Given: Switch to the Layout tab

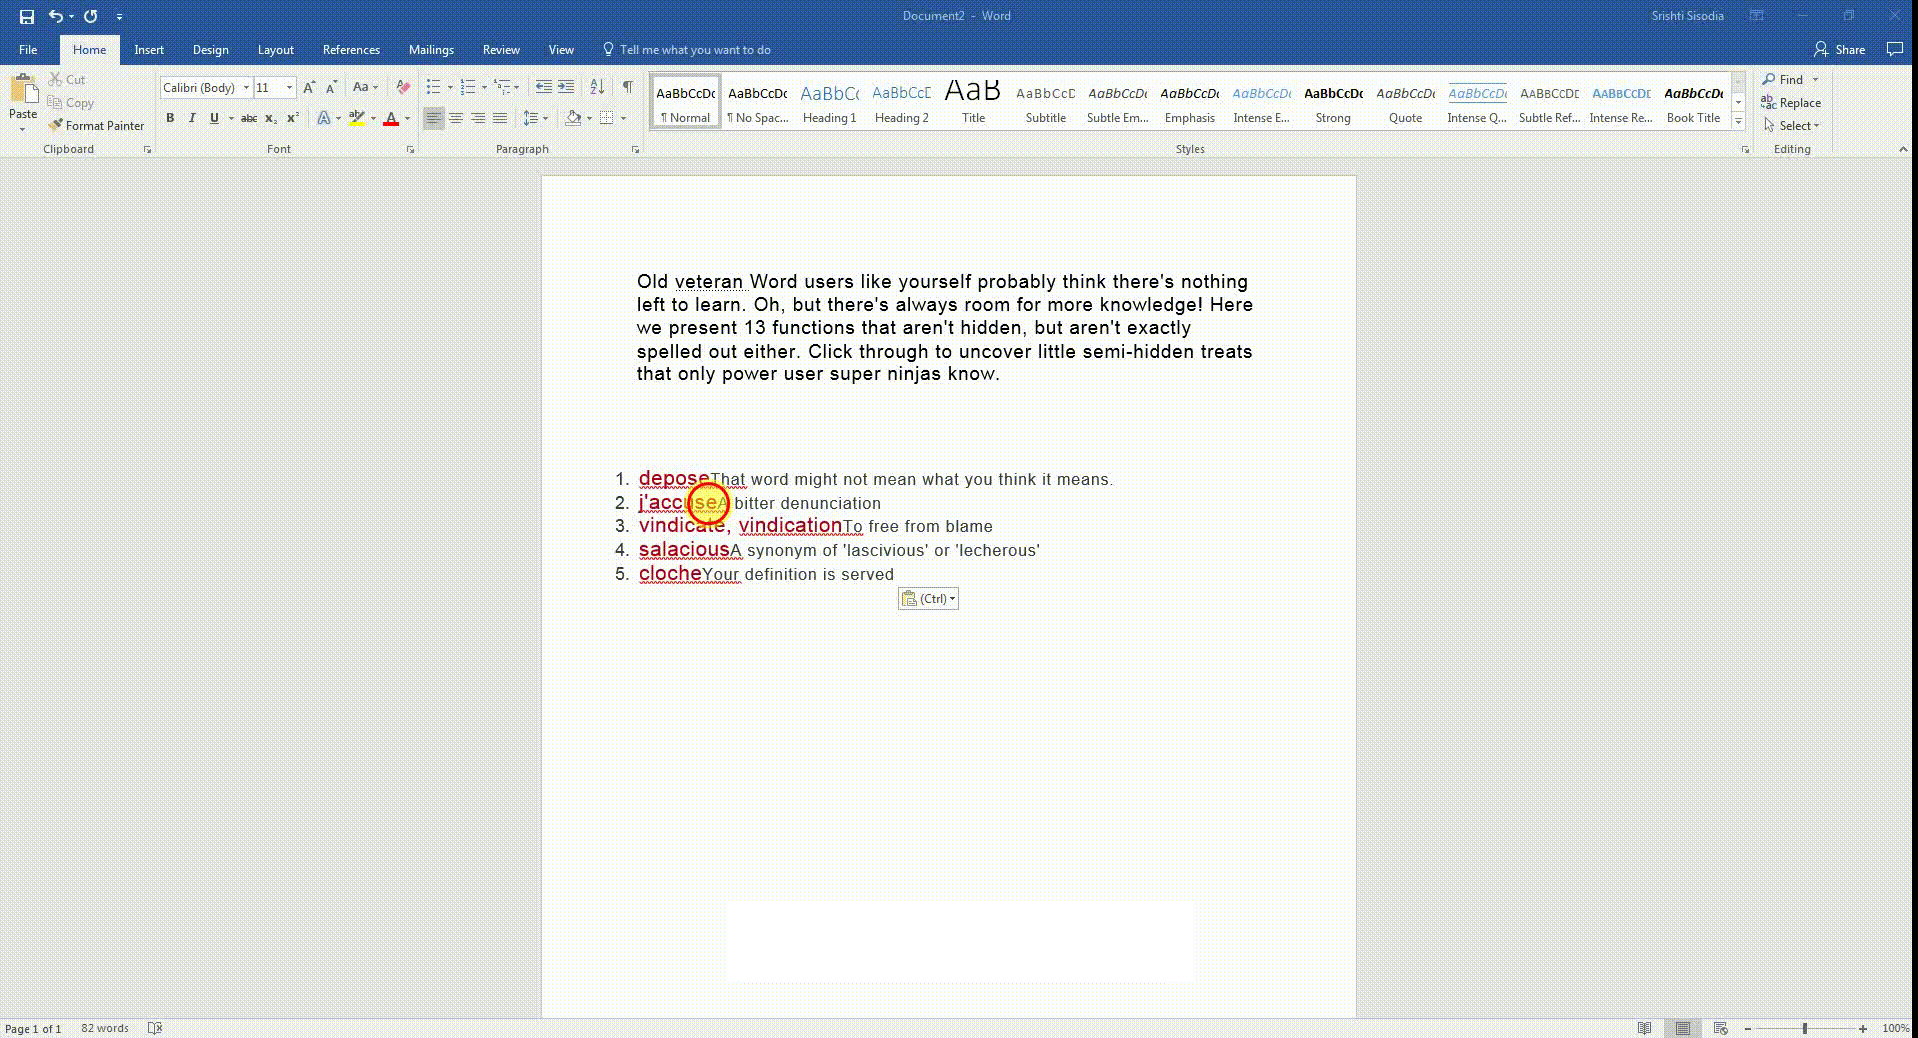Looking at the screenshot, I should tap(275, 49).
